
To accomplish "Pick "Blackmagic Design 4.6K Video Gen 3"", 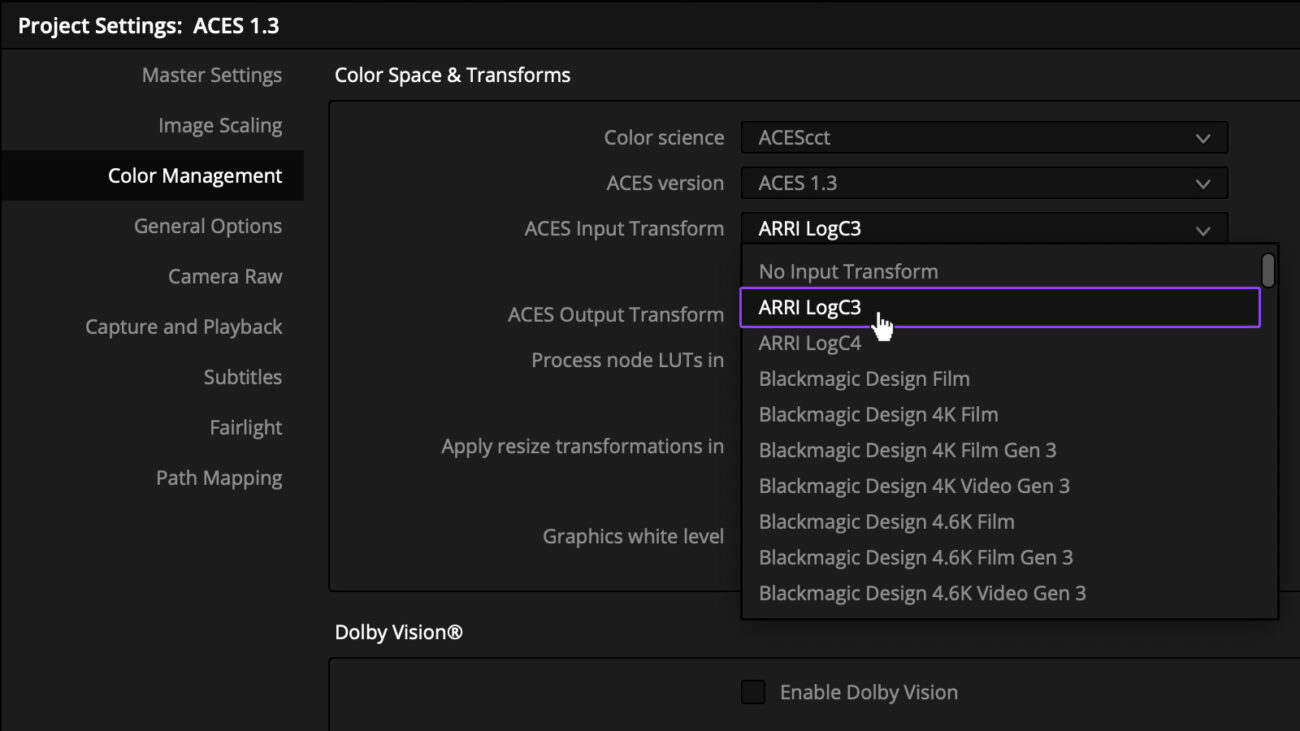I will pos(923,592).
